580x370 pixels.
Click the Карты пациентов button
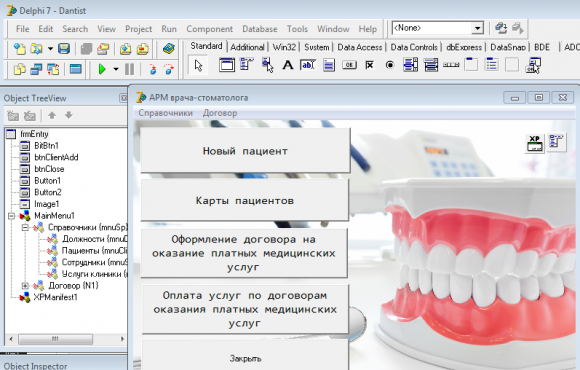click(245, 201)
